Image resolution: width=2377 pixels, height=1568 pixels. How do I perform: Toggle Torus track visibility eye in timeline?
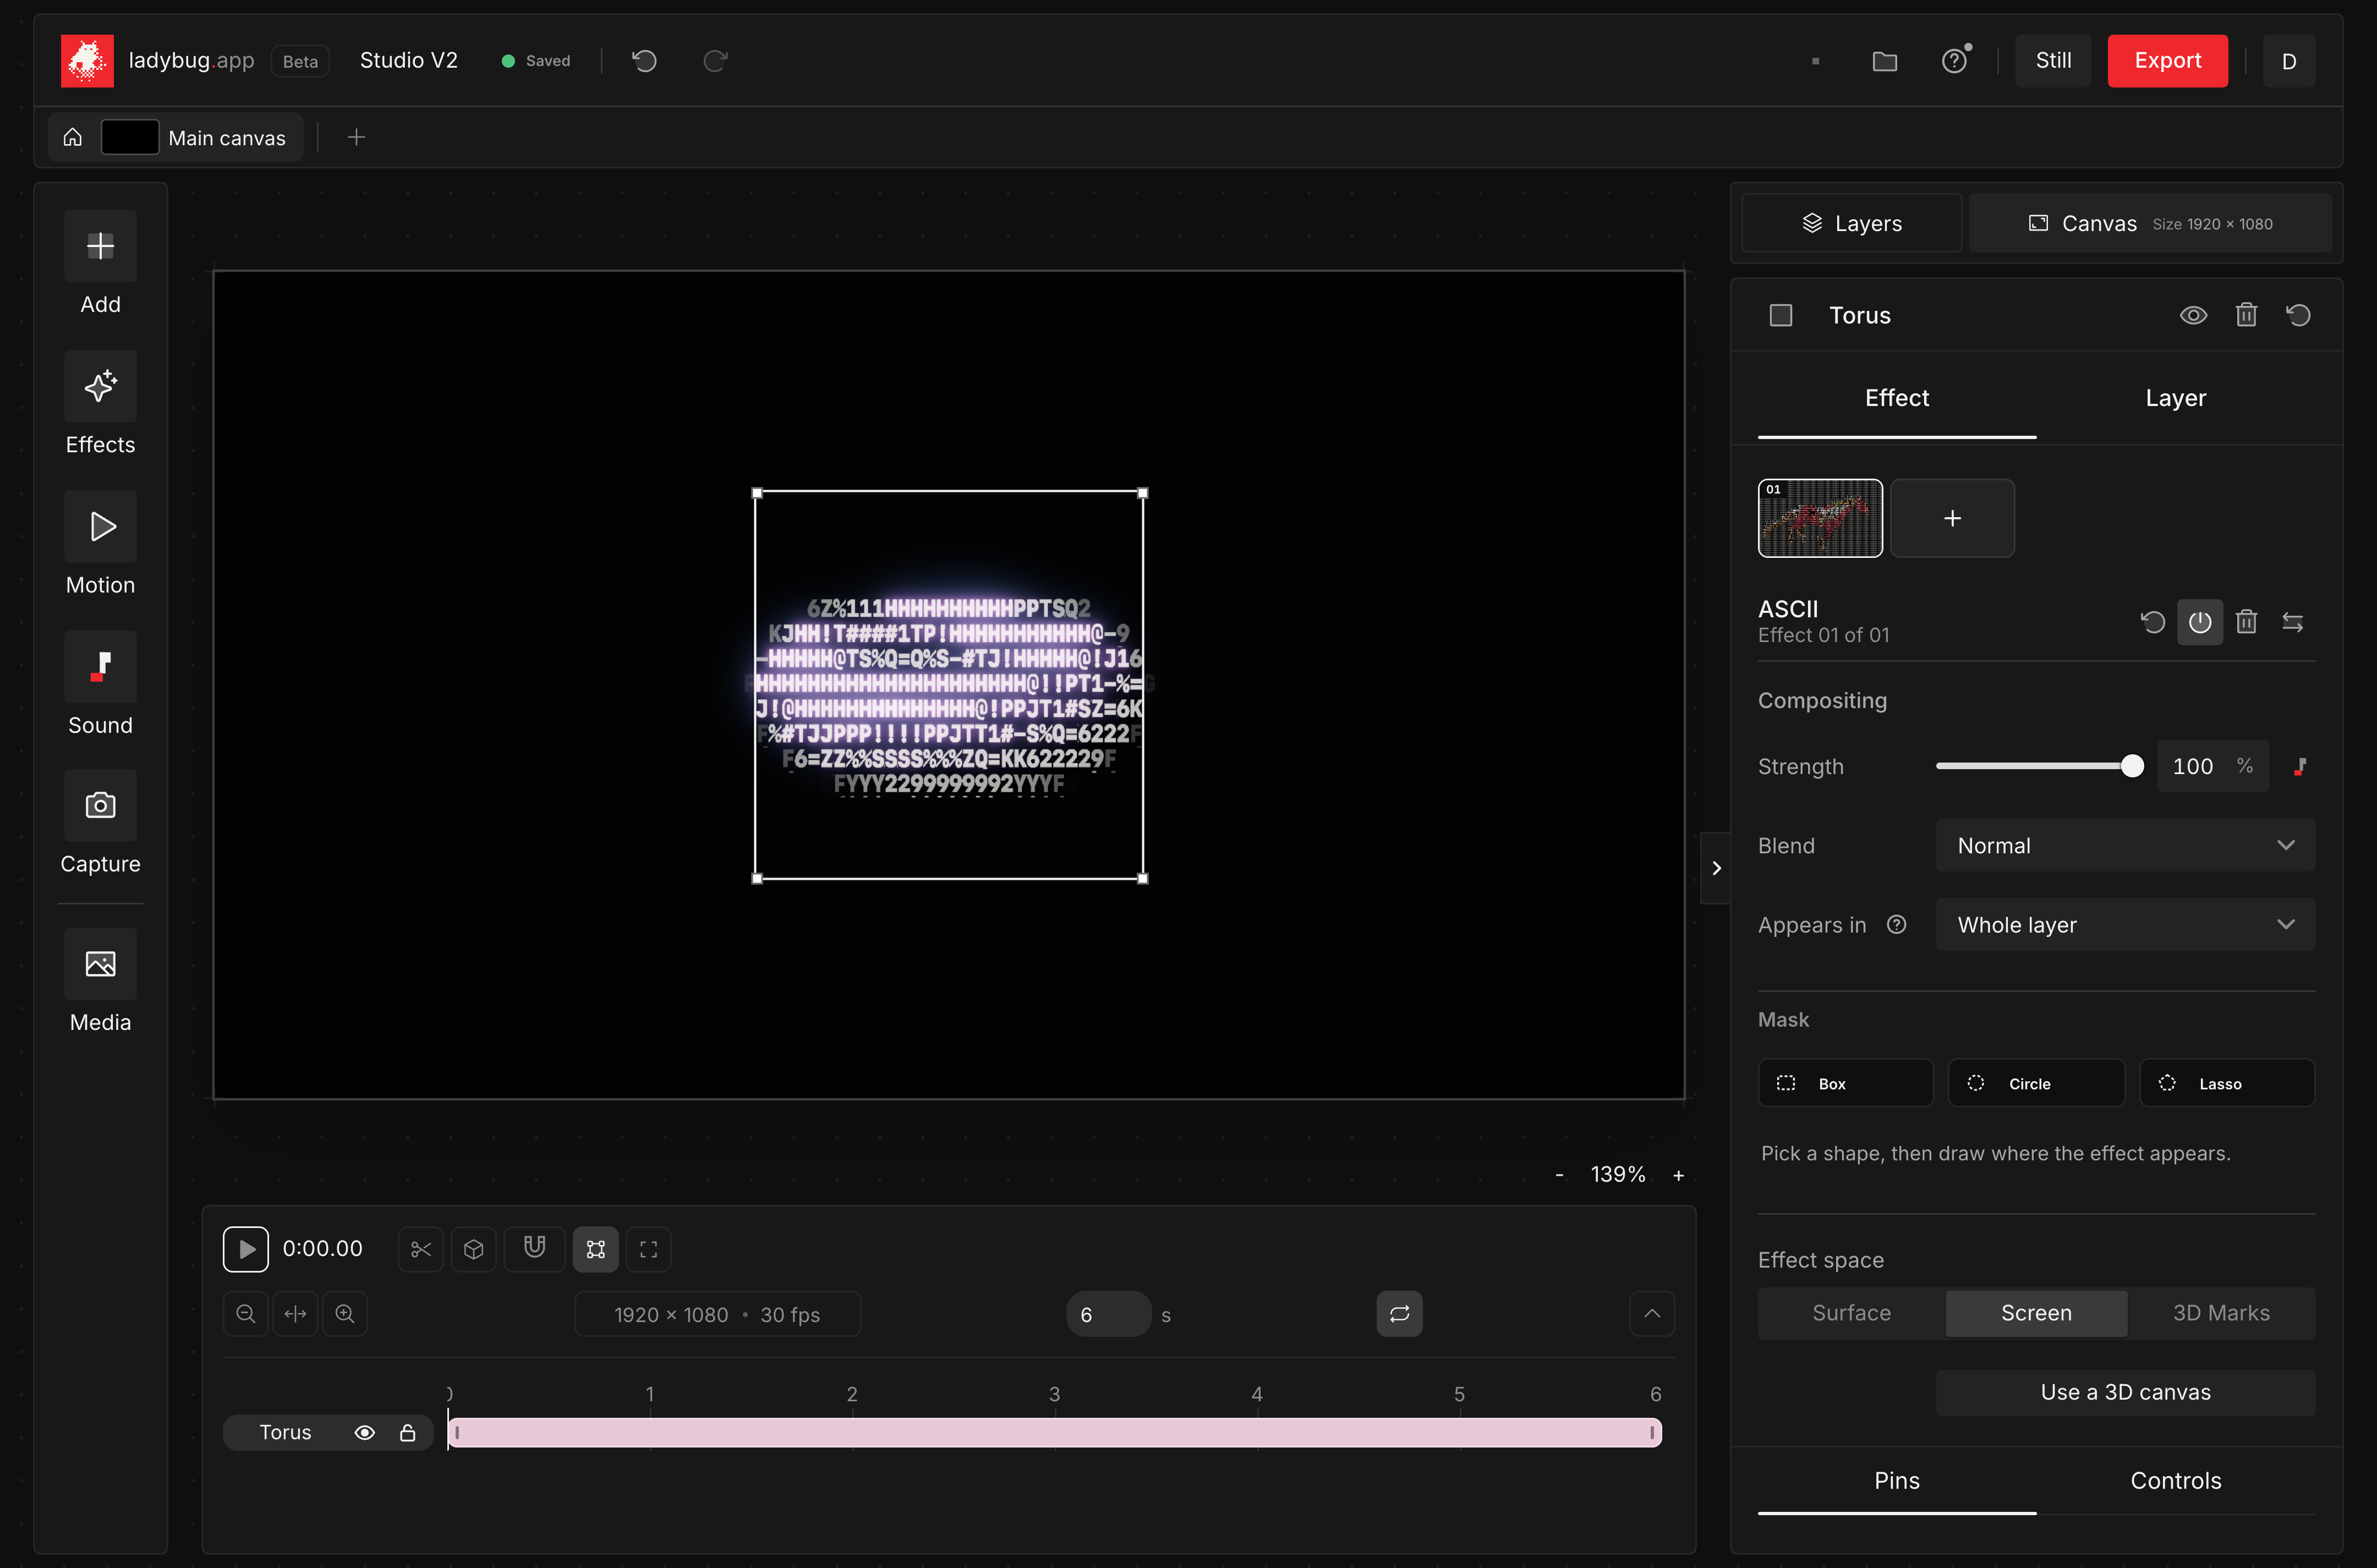[x=365, y=1432]
